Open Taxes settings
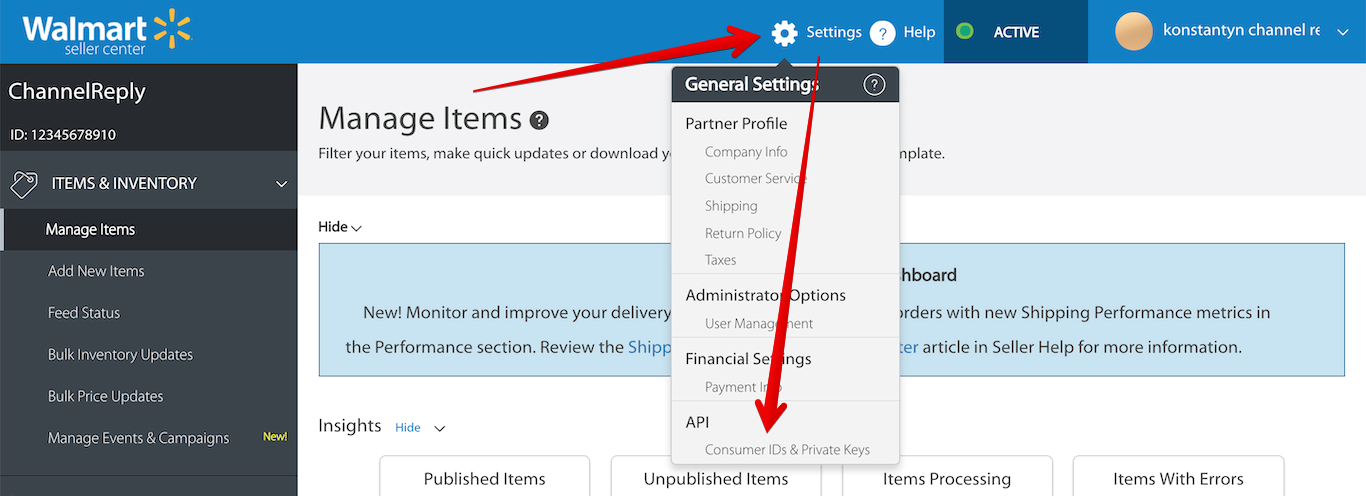 coord(720,260)
